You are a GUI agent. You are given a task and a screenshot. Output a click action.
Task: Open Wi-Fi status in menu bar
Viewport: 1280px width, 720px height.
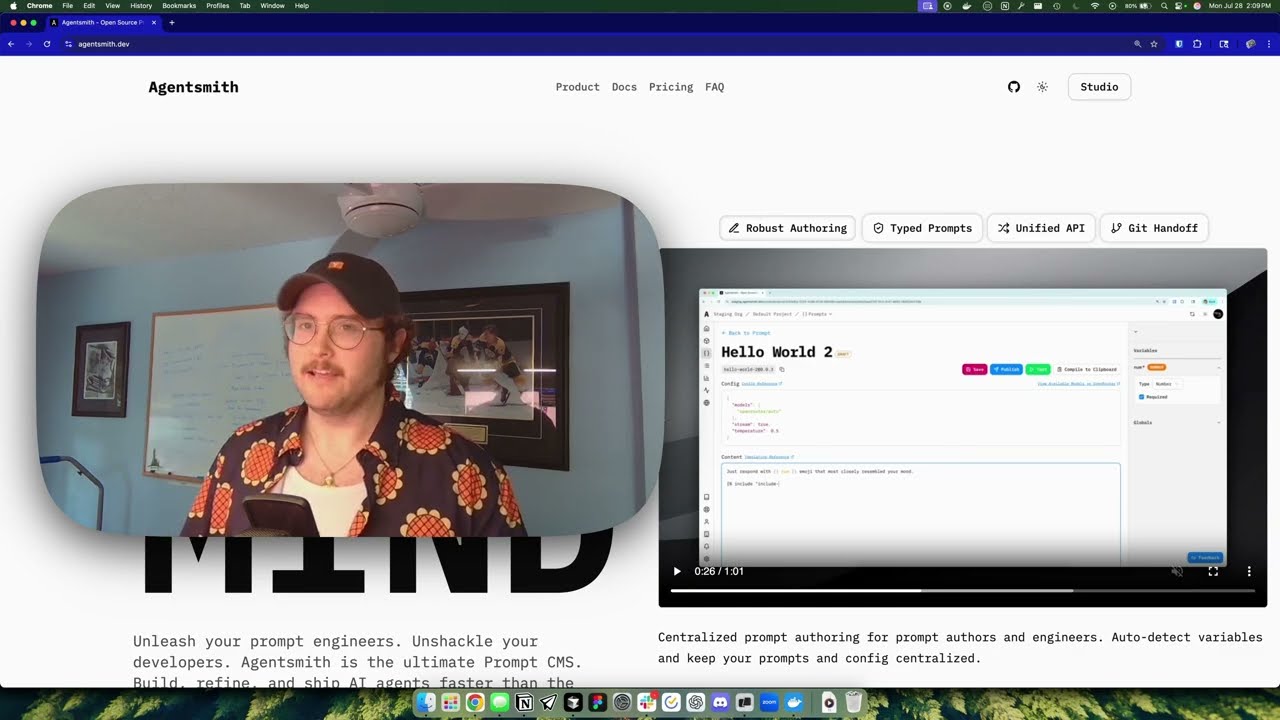tap(1095, 6)
